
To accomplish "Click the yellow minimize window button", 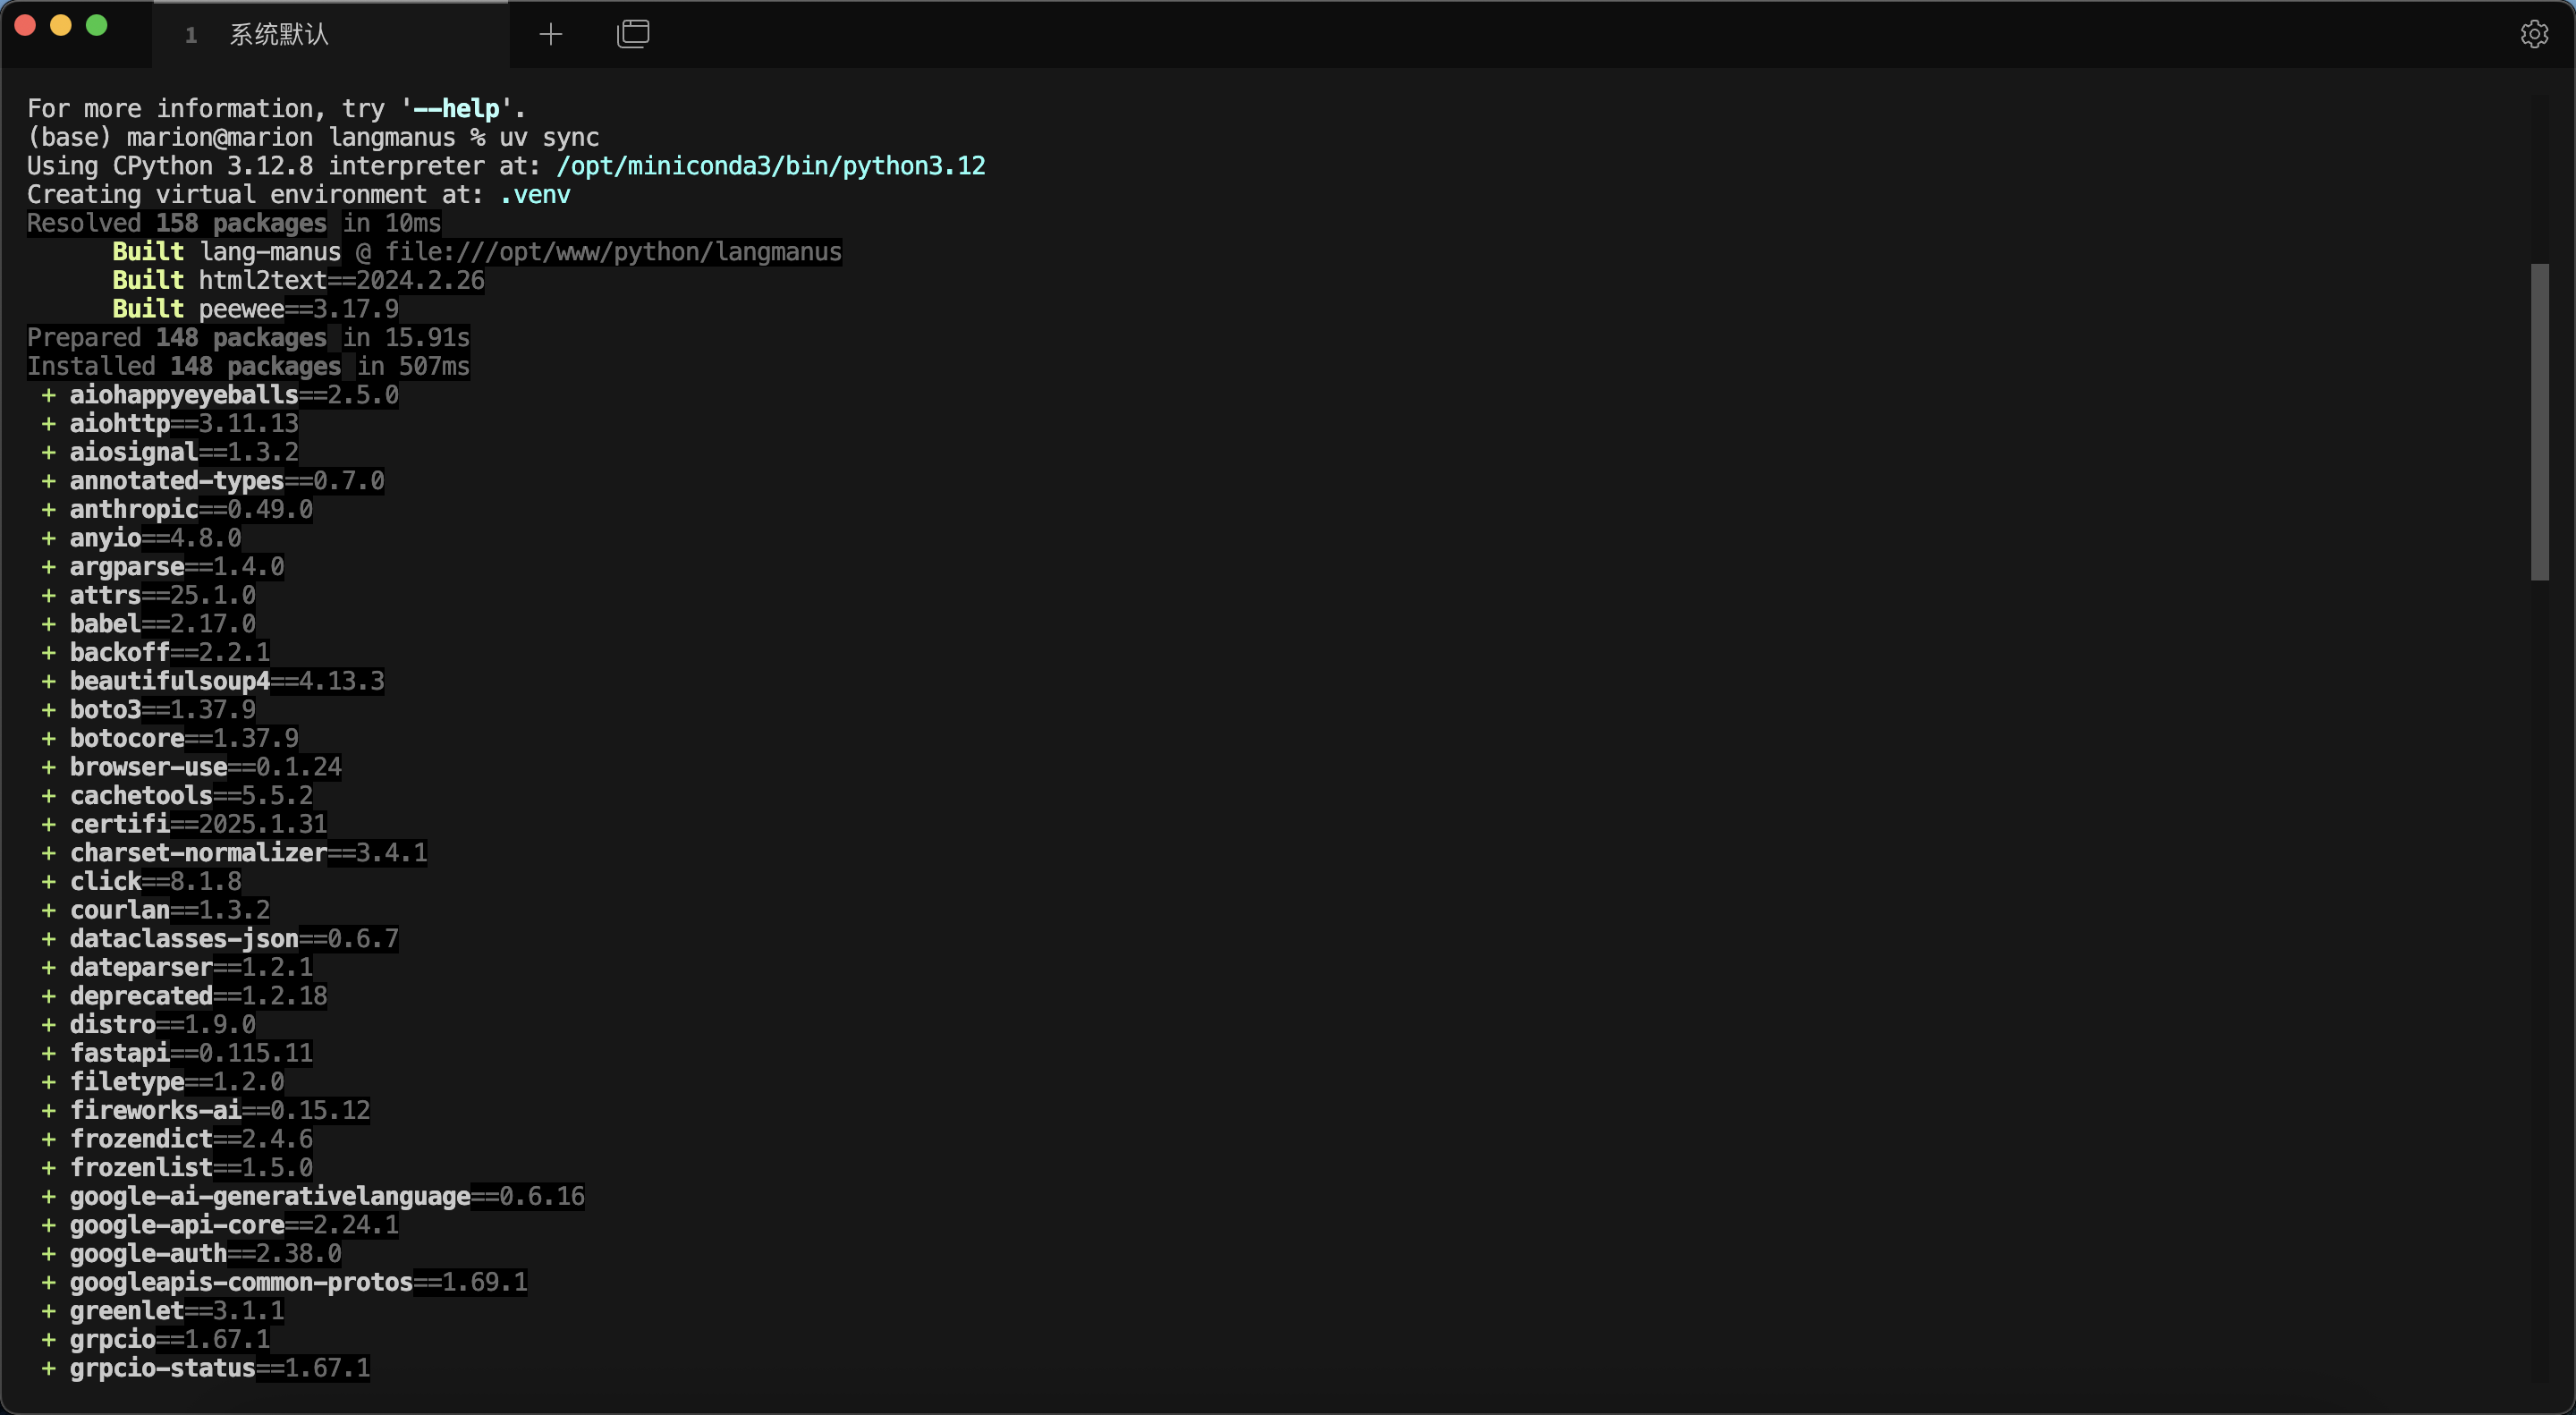I will (x=61, y=26).
